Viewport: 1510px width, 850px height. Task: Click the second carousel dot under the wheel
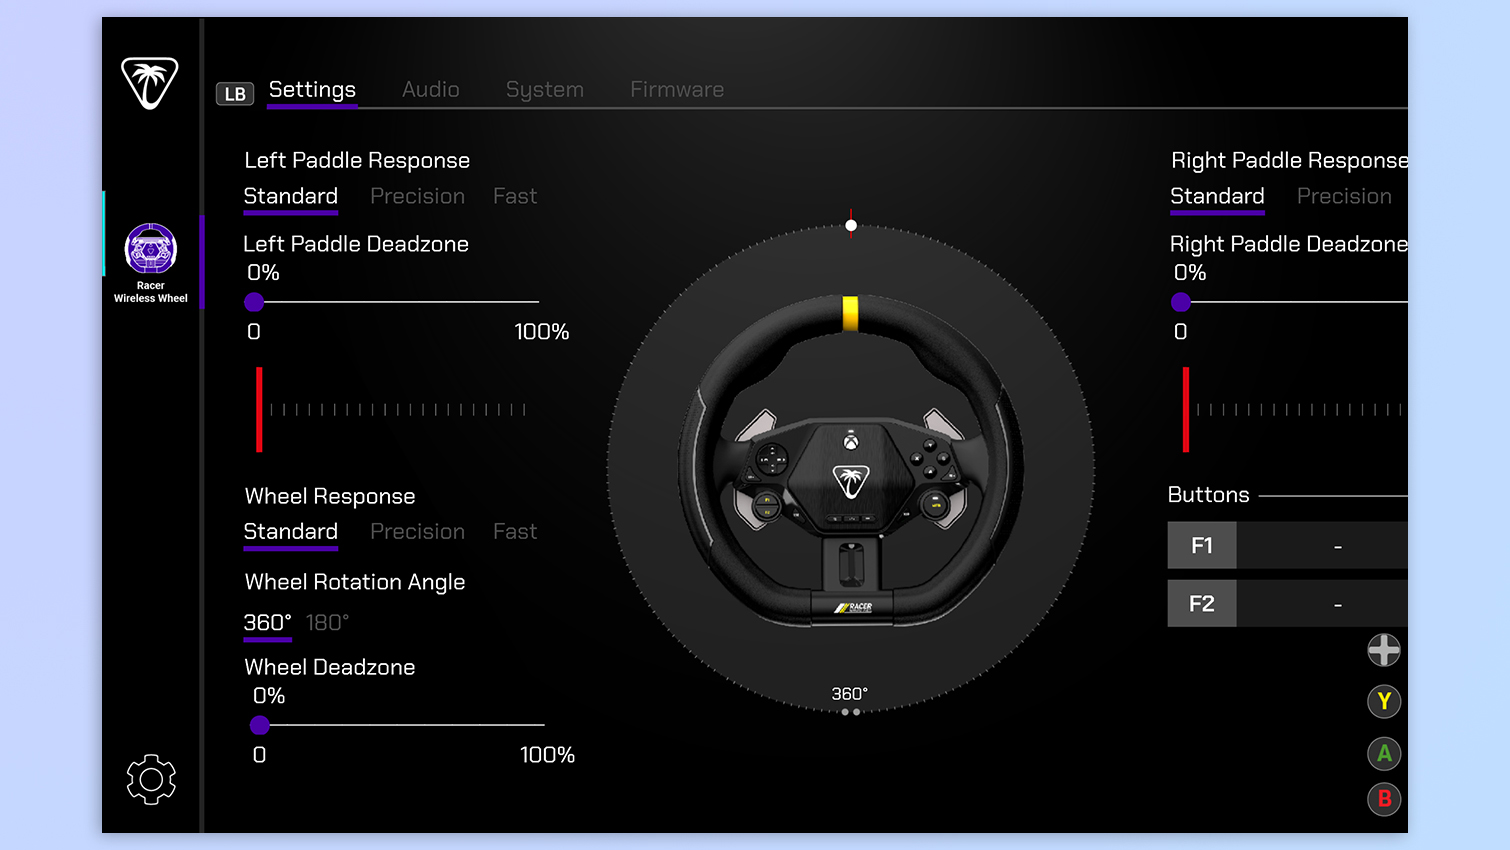tap(857, 711)
